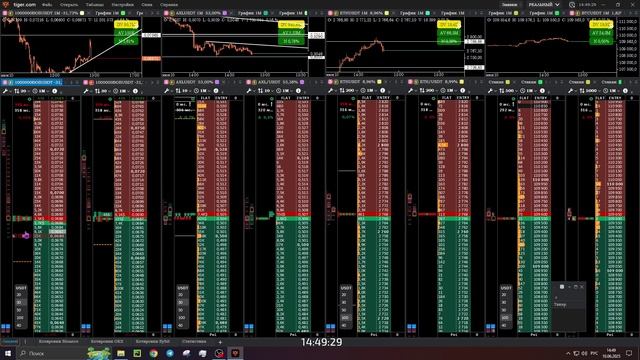Open price step 500 dropdown in ETHUSDT 8,96% order book

click(x=348, y=91)
